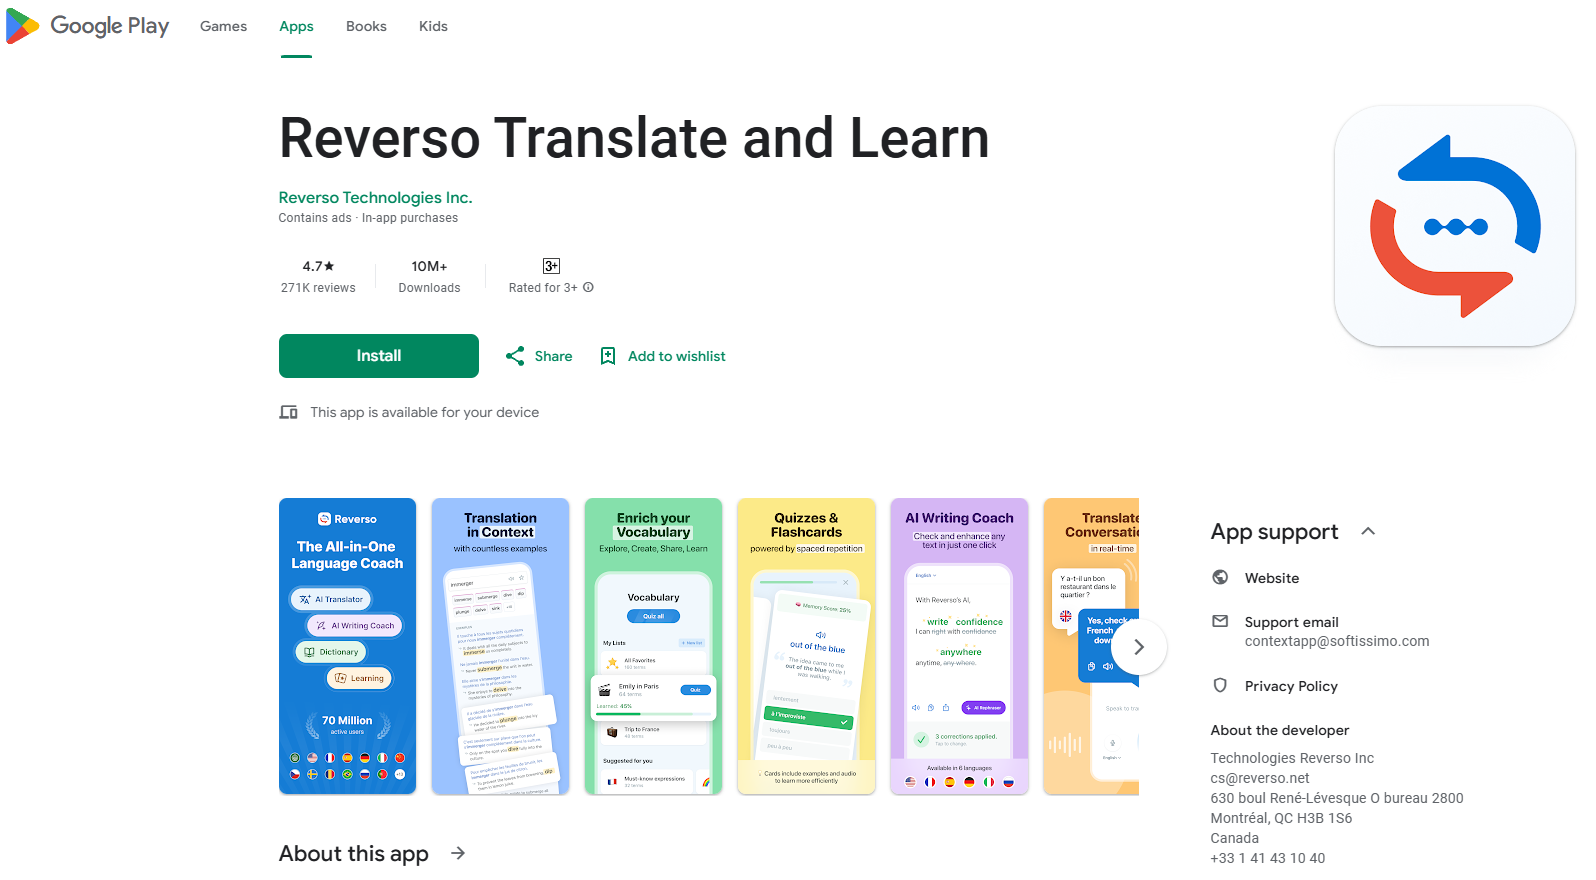
Task: Open the All-in-One Language Coach screenshot
Action: pos(347,646)
